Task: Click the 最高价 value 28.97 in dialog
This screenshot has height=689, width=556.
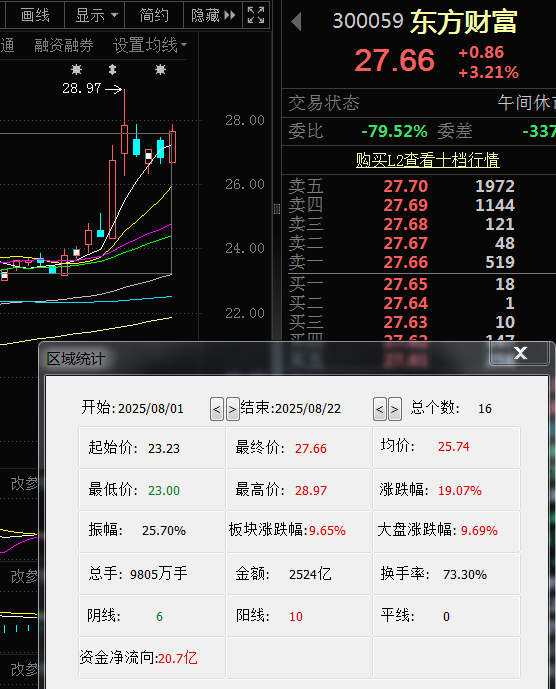Action: point(310,490)
